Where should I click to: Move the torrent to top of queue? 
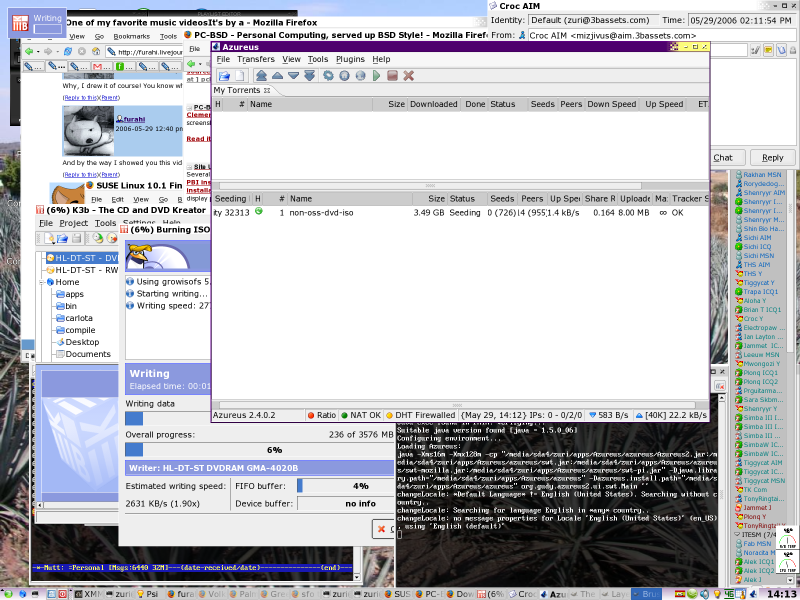pyautogui.click(x=262, y=75)
